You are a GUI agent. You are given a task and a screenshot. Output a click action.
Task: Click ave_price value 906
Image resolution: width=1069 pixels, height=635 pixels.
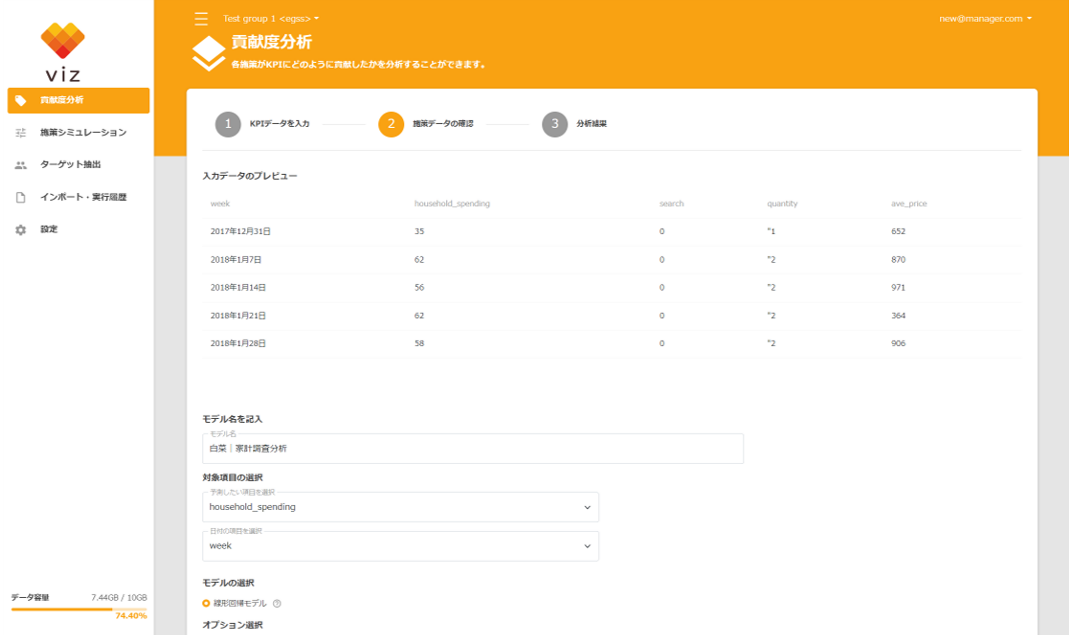(898, 344)
